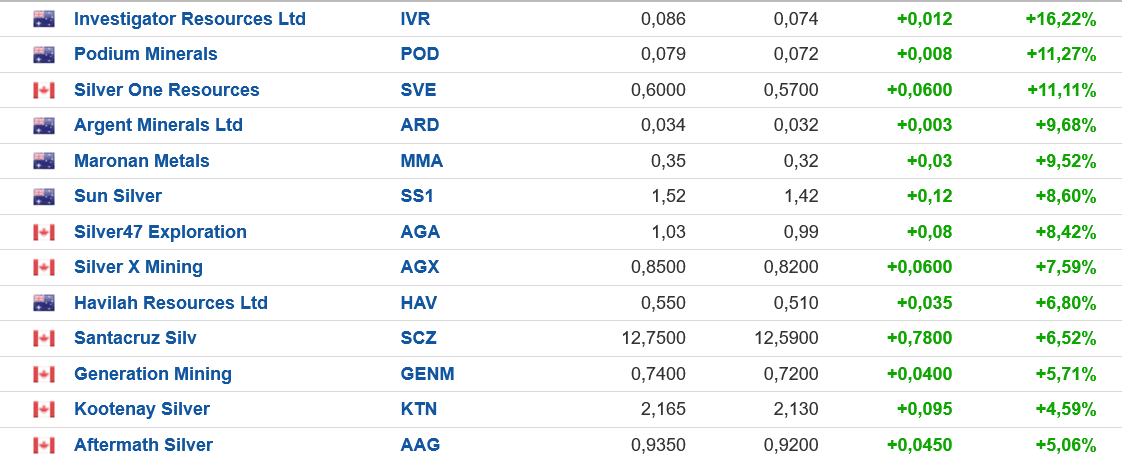Click the +16,22% change value
The height and width of the screenshot is (462, 1122).
pyautogui.click(x=1061, y=19)
